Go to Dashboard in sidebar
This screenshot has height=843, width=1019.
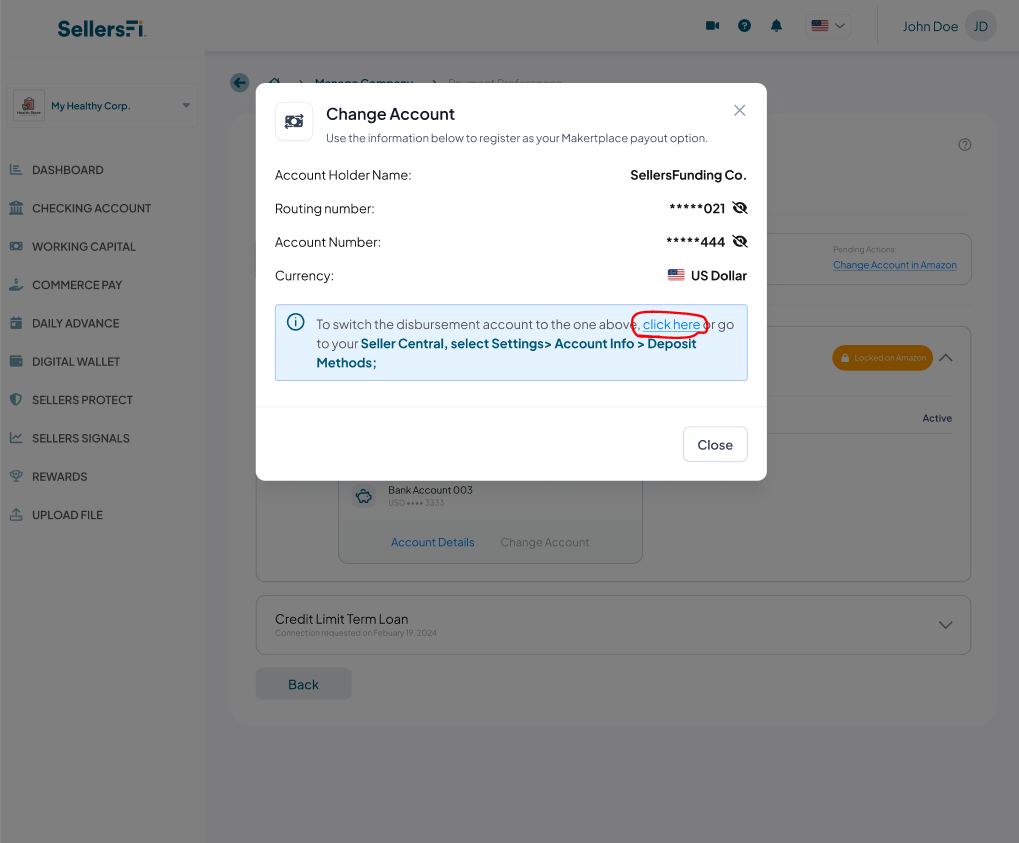[68, 170]
